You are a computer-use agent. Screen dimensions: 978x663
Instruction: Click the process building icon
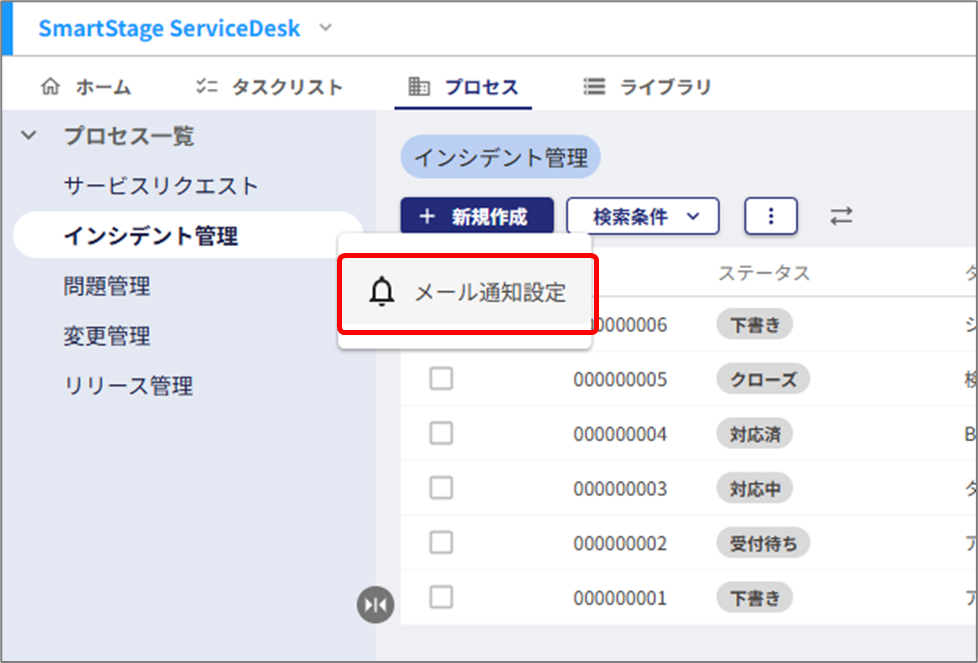click(419, 87)
